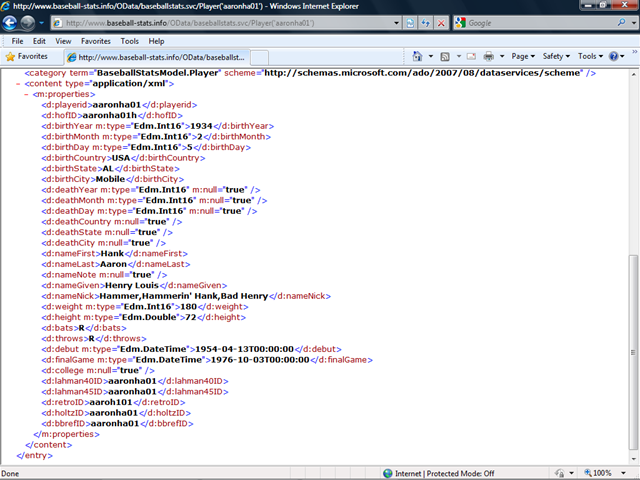The height and width of the screenshot is (480, 640).
Task: Click the Internet Explorer title bar icon
Action: pos(5,6)
